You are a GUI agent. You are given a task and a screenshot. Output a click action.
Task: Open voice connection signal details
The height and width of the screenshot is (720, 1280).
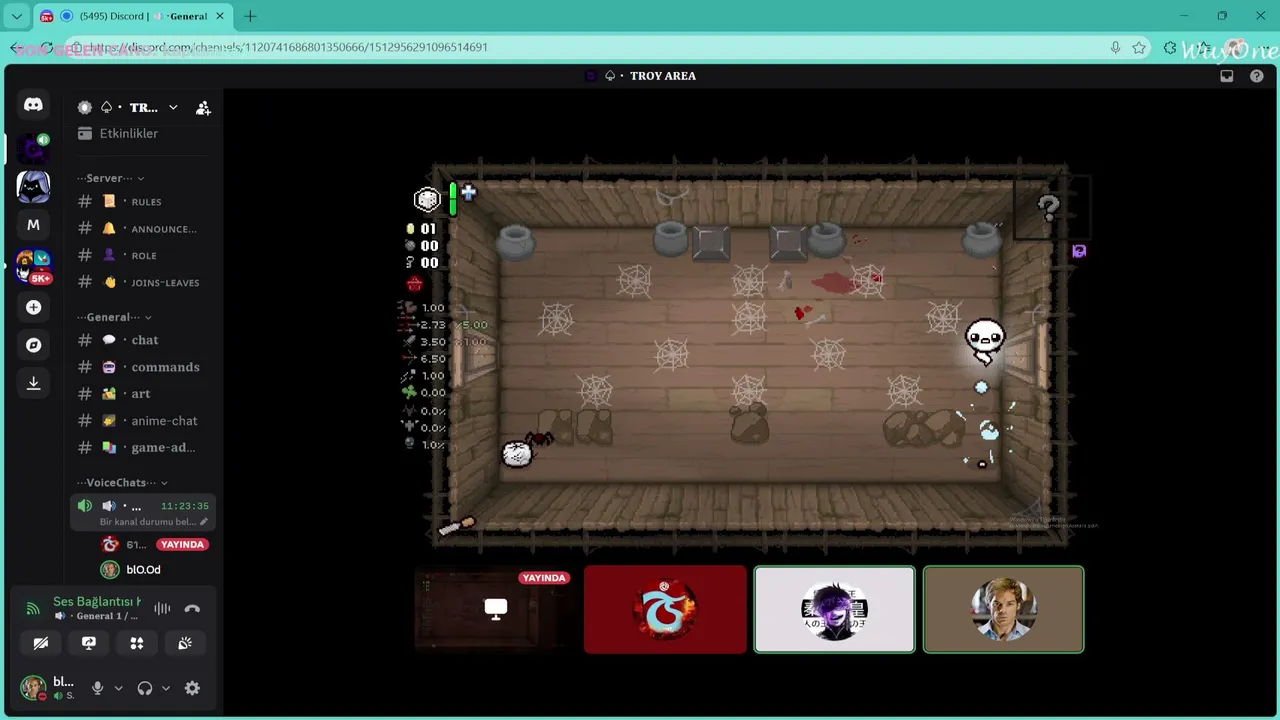[33, 608]
